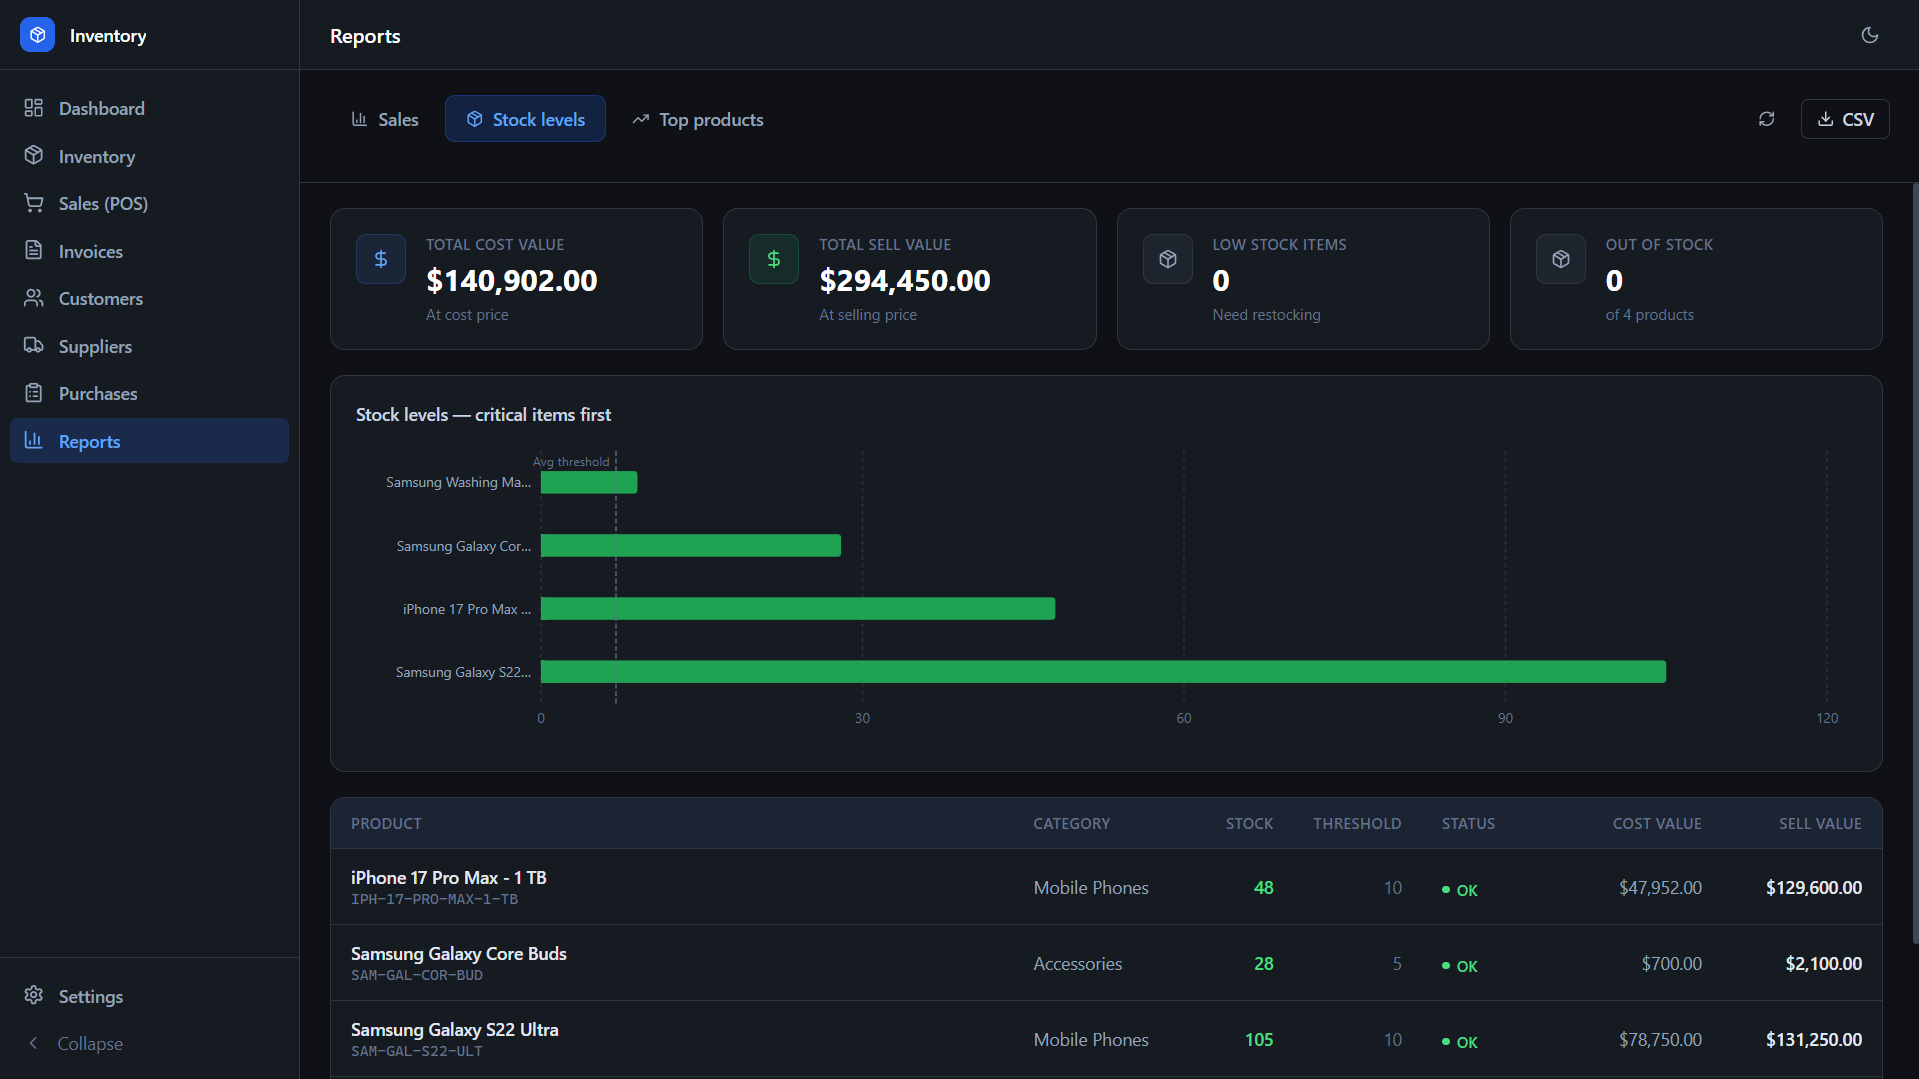Click SKU IPH-17-PRO-MAX-1-TB

pyautogui.click(x=434, y=900)
